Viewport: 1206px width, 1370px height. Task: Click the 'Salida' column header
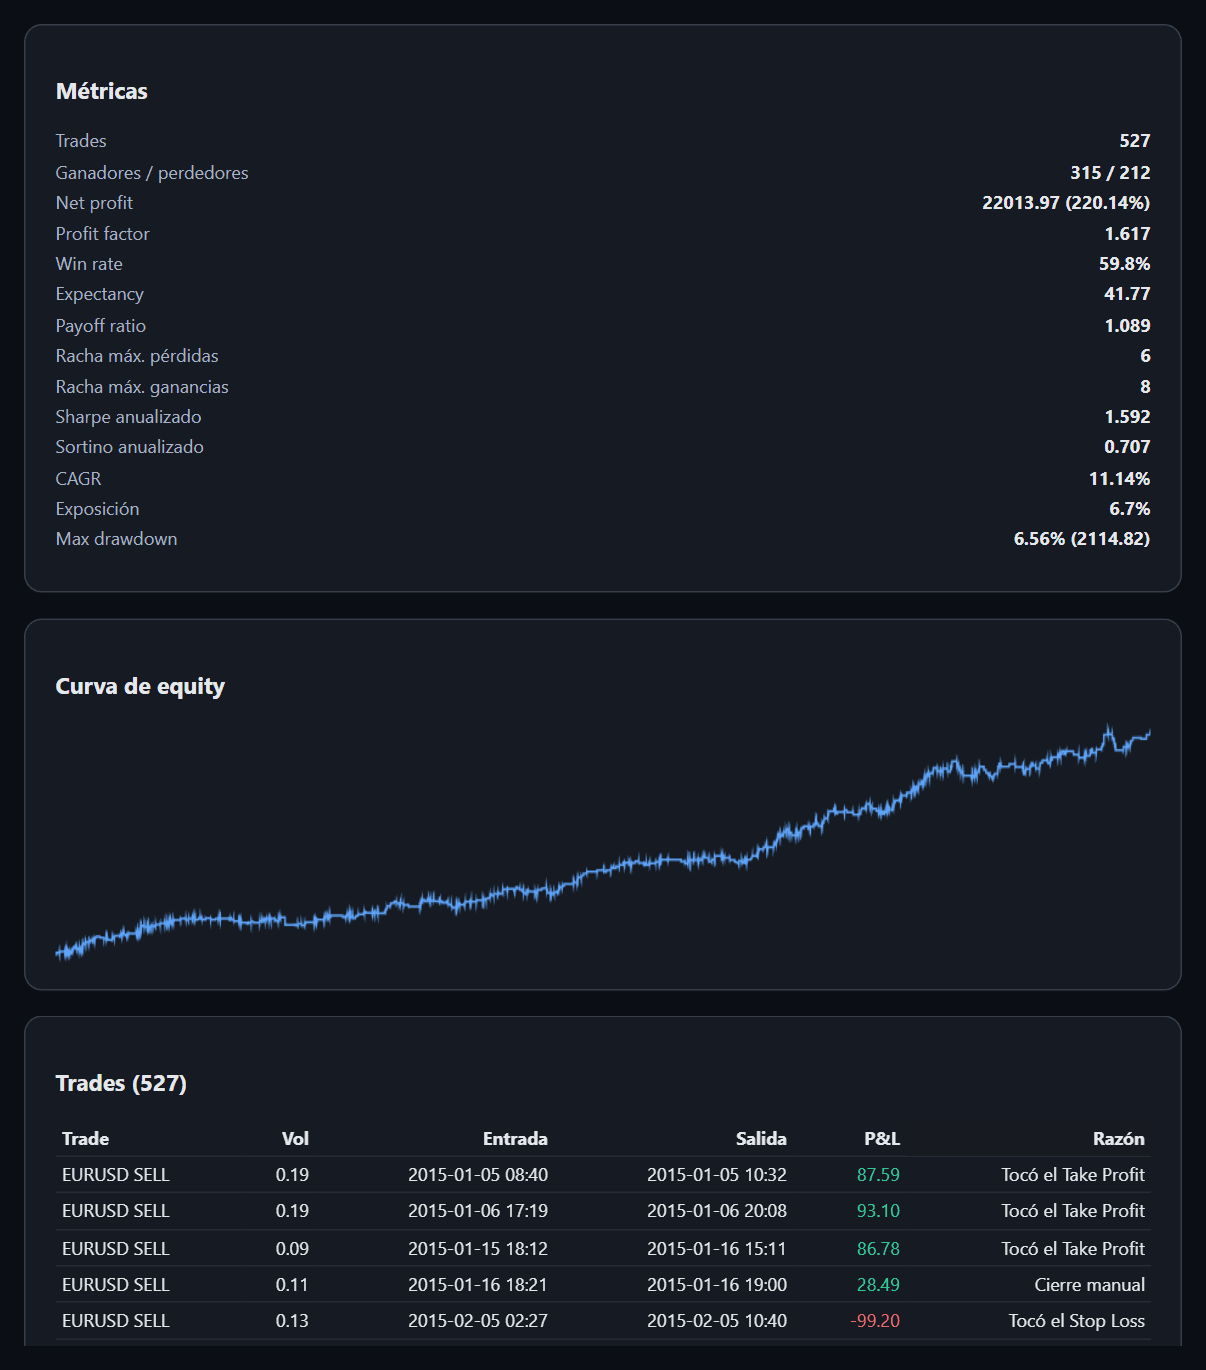coord(761,1139)
